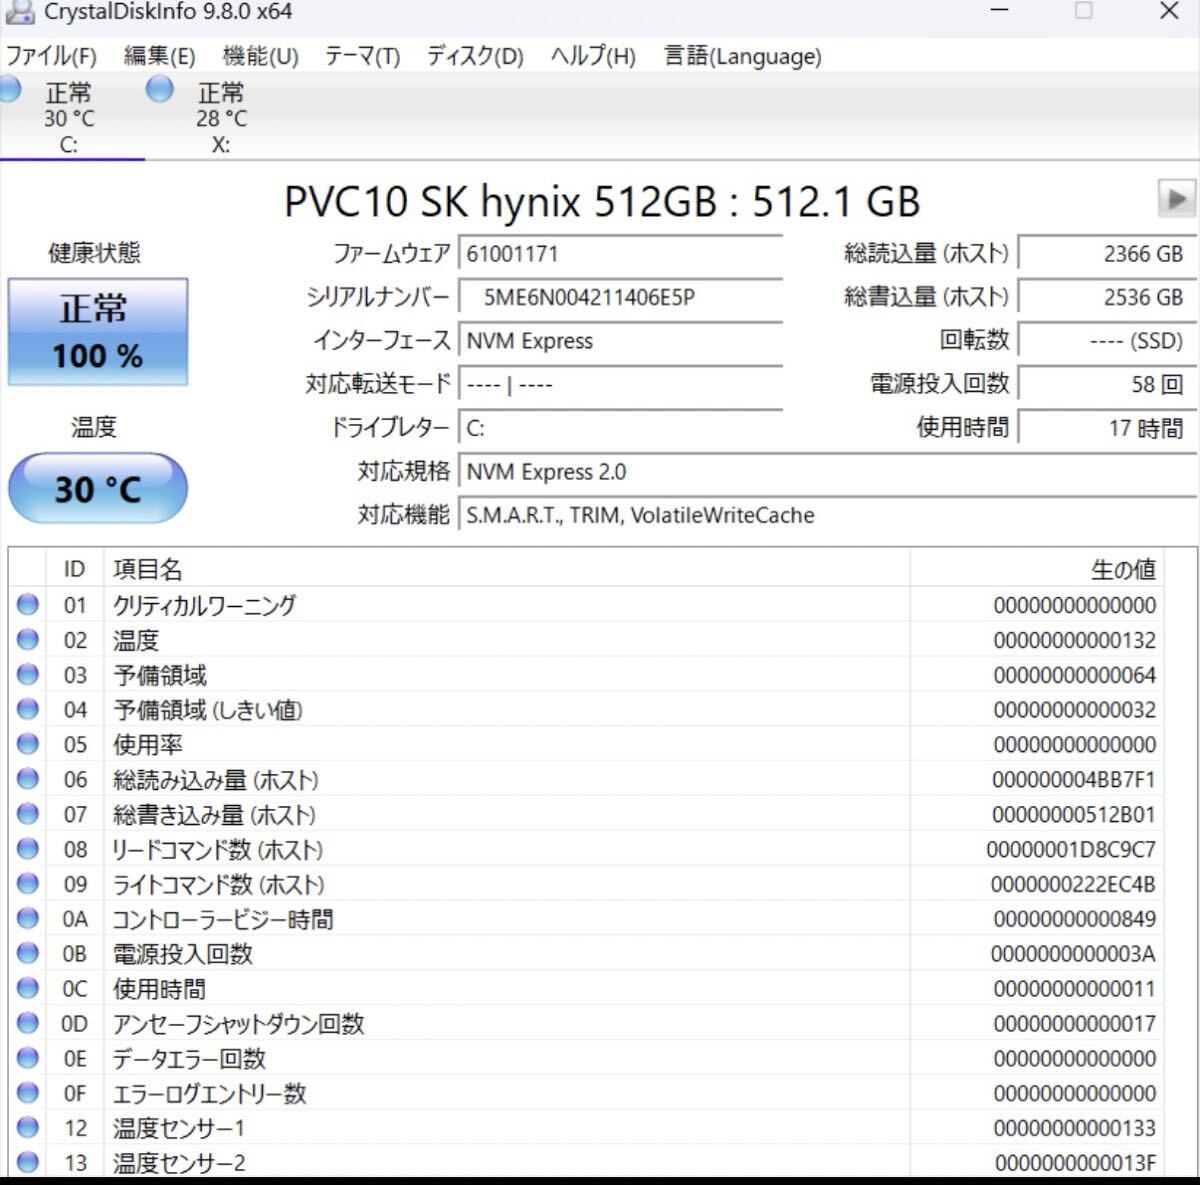Click the C: disk health indicator circle
The height and width of the screenshot is (1185, 1200).
10,90
